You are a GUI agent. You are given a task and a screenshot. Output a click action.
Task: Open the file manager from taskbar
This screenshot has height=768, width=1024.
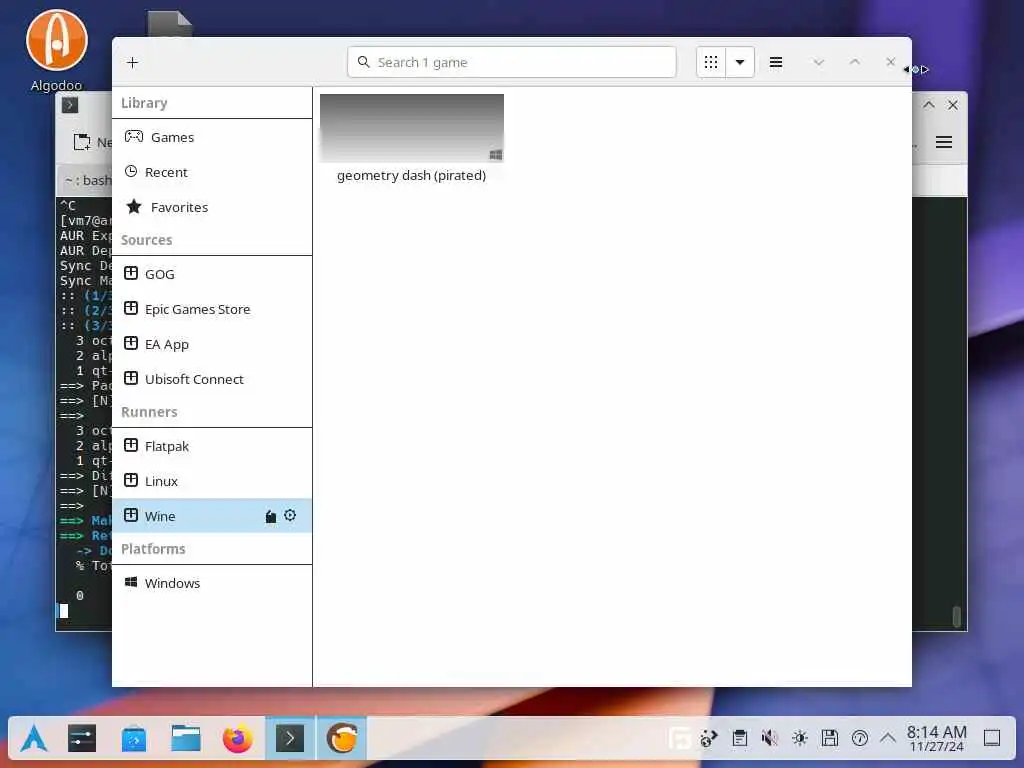(186, 739)
